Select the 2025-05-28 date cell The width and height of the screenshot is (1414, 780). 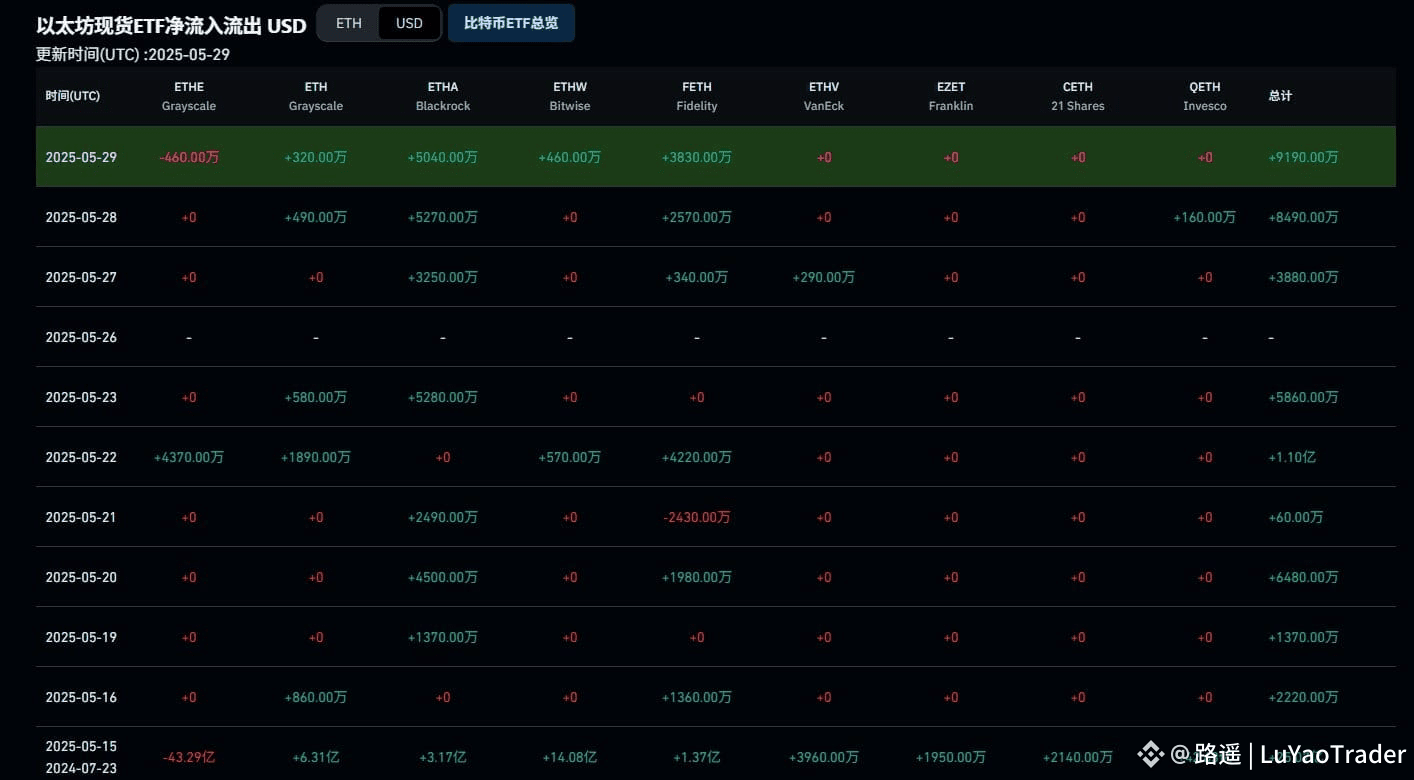tap(81, 217)
